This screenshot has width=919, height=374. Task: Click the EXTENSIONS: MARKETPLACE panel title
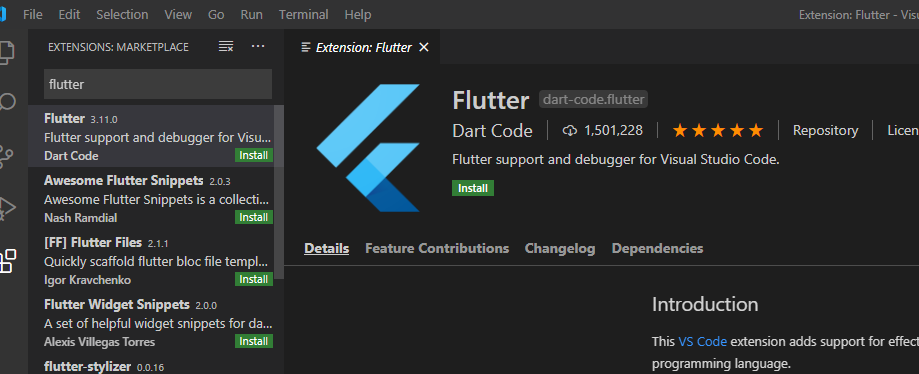click(118, 47)
